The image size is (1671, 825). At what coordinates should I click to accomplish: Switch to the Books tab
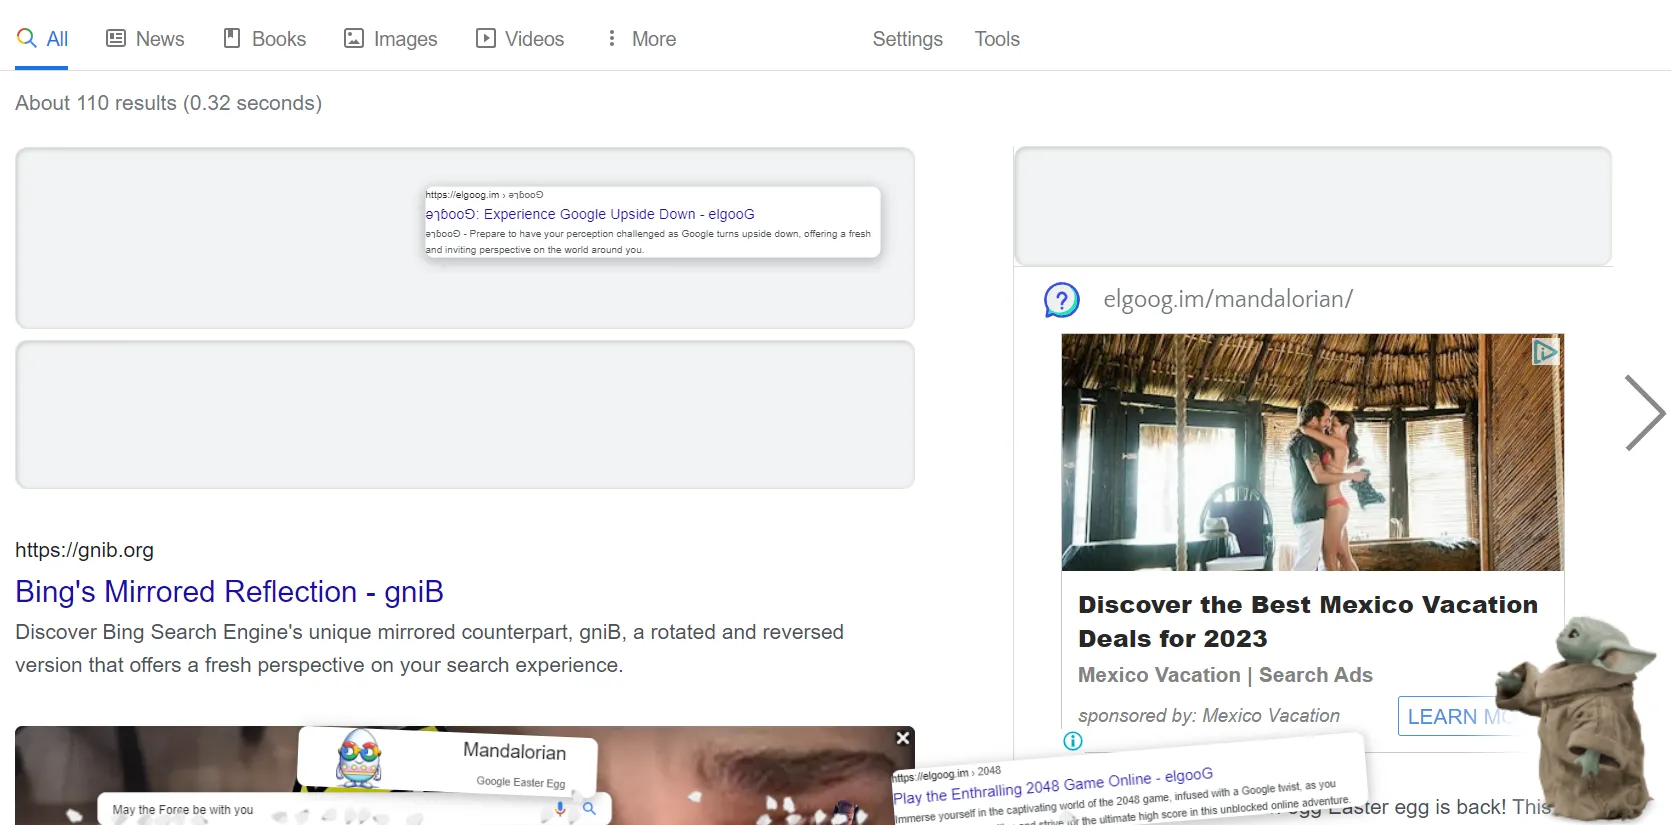[x=265, y=38]
